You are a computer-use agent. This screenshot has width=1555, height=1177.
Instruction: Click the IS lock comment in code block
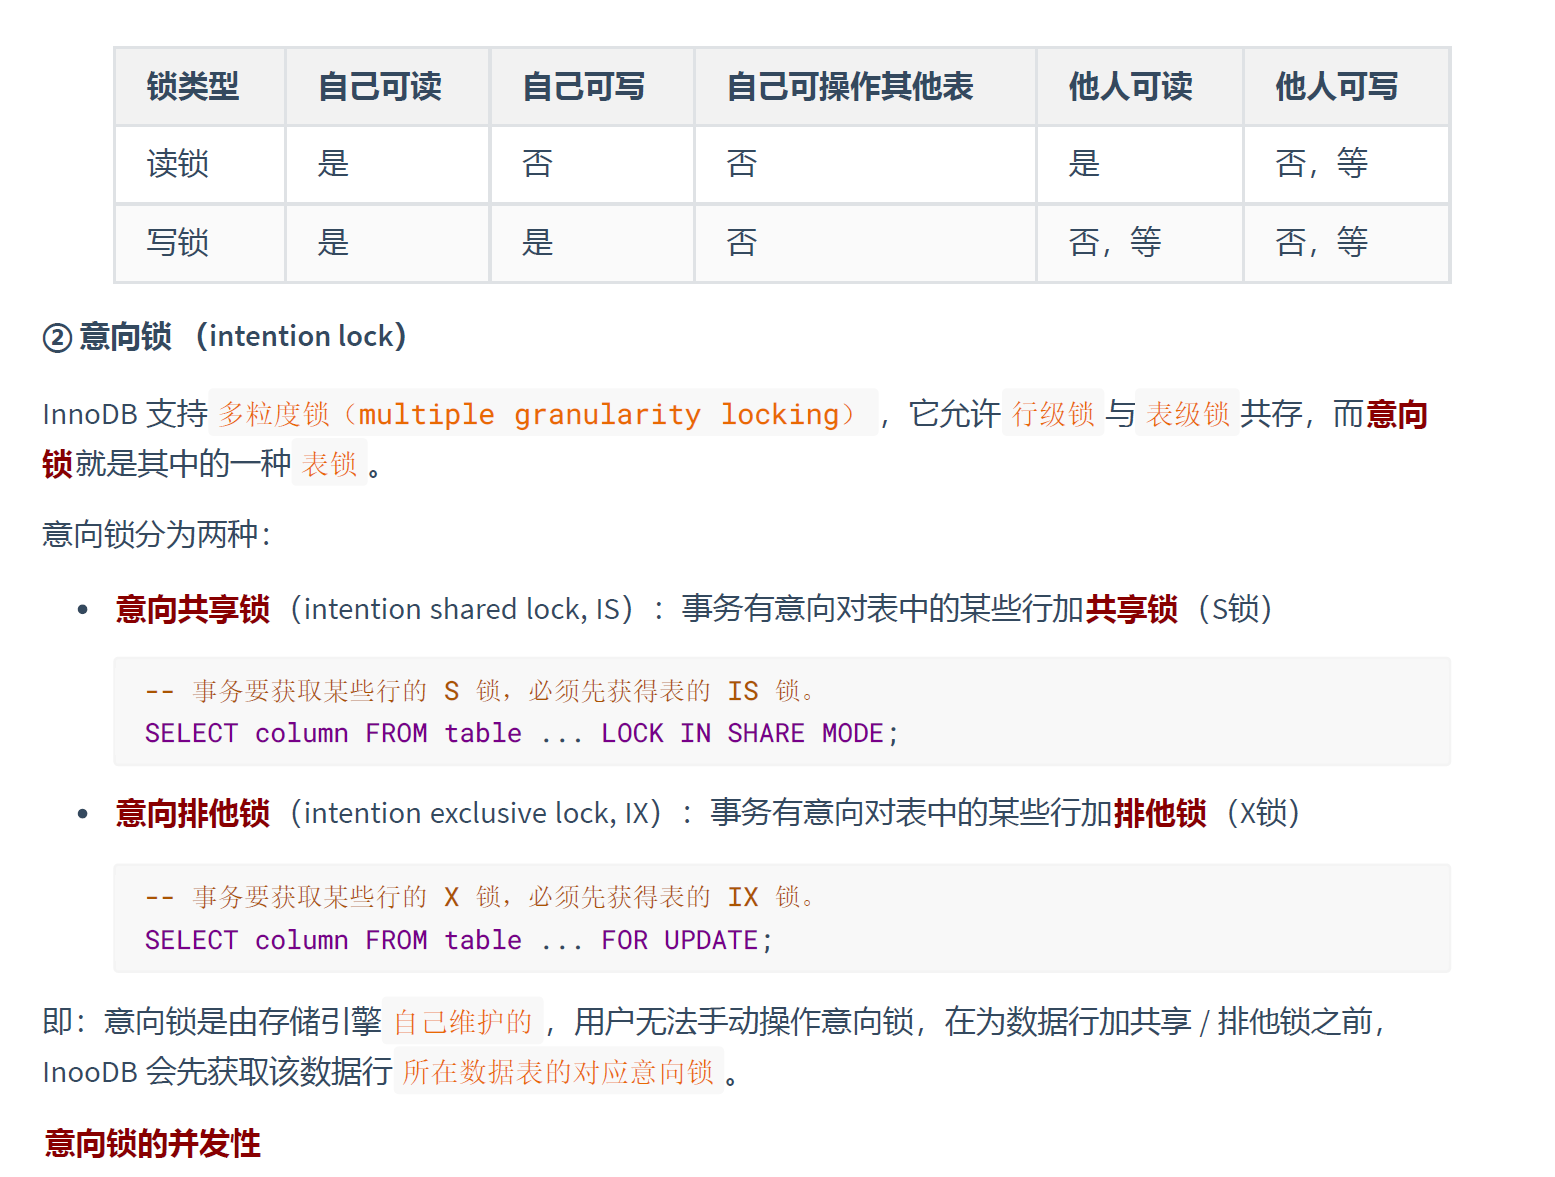[x=480, y=690]
